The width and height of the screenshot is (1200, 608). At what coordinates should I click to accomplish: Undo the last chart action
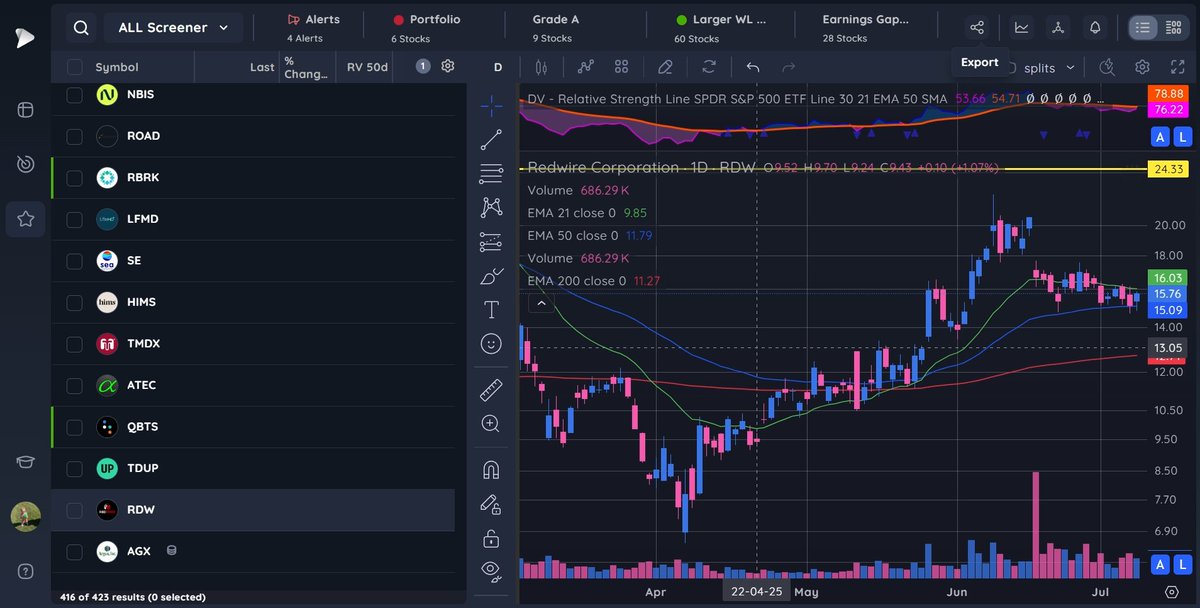(753, 67)
